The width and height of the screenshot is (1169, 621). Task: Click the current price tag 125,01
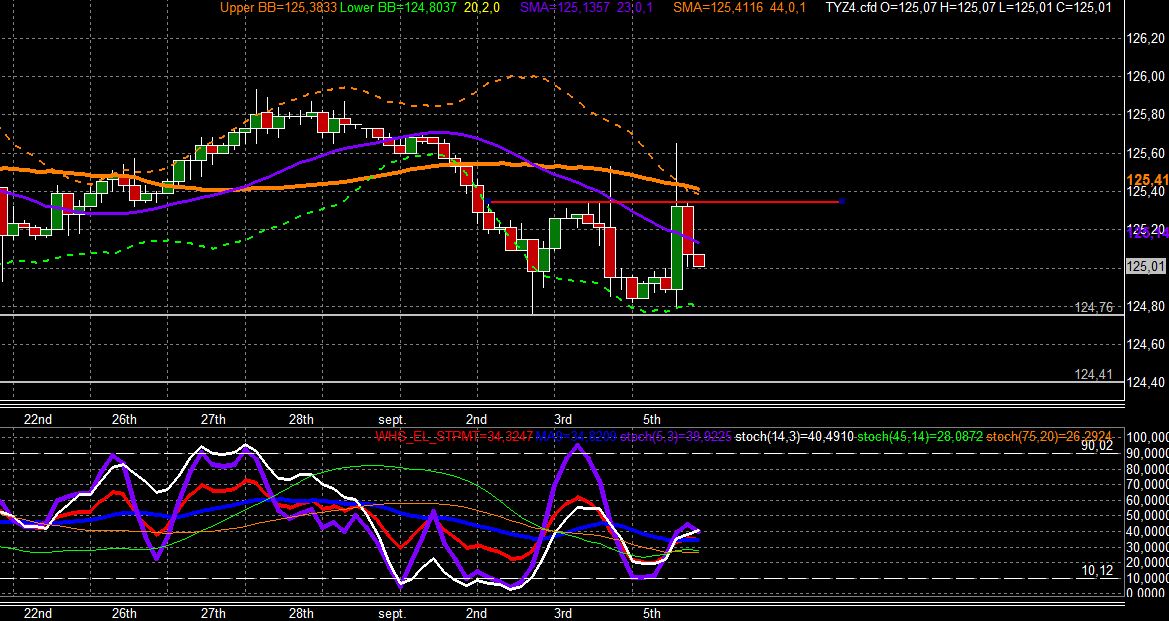click(x=1146, y=266)
